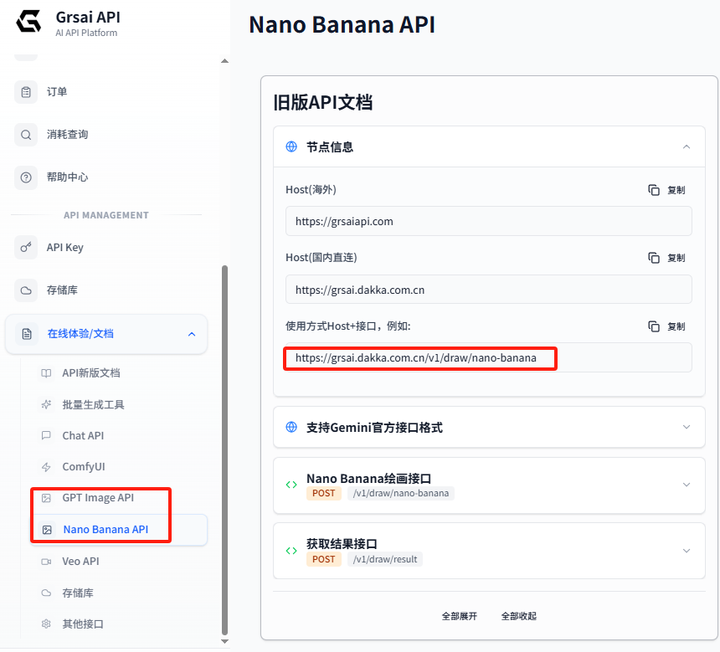
Task: Expand 获取结果接口 section chevron
Action: tap(686, 551)
